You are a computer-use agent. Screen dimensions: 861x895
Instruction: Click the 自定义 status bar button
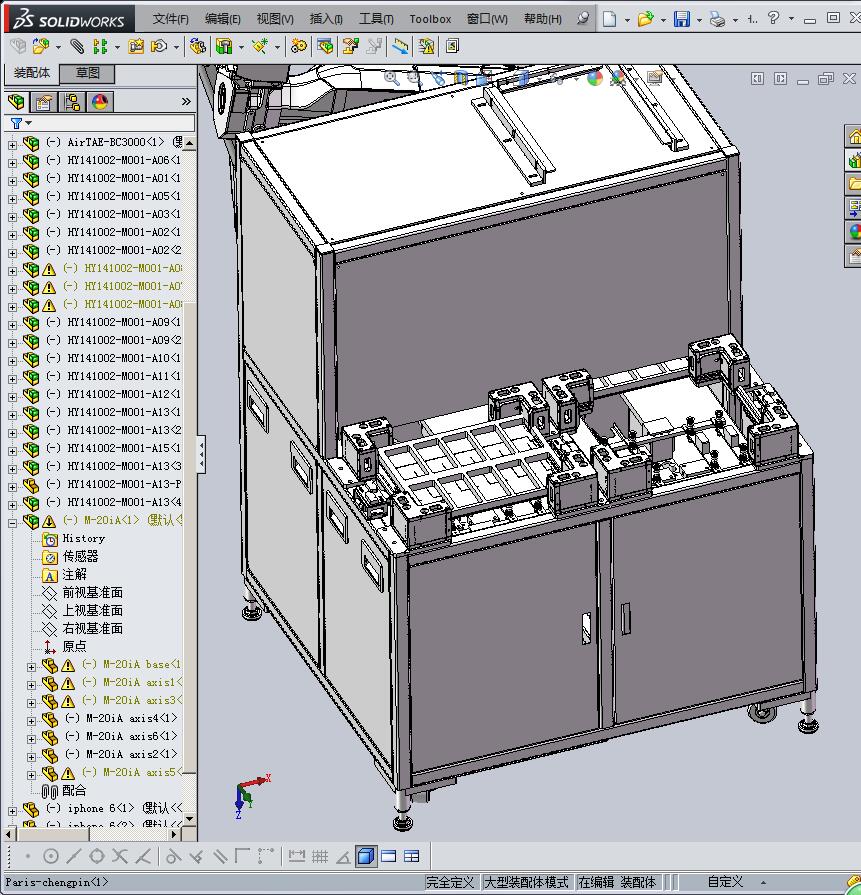coord(725,882)
